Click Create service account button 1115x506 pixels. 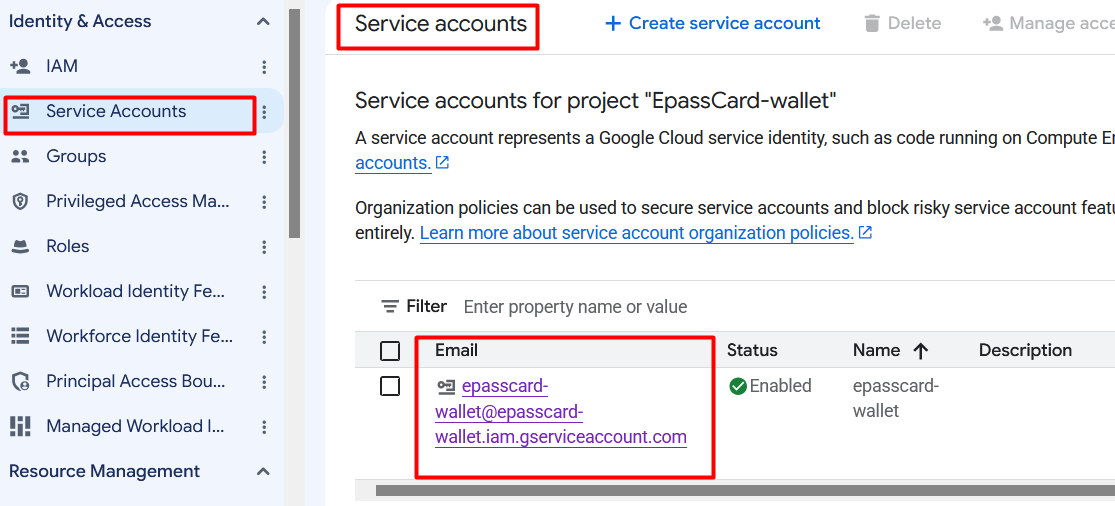[x=712, y=23]
